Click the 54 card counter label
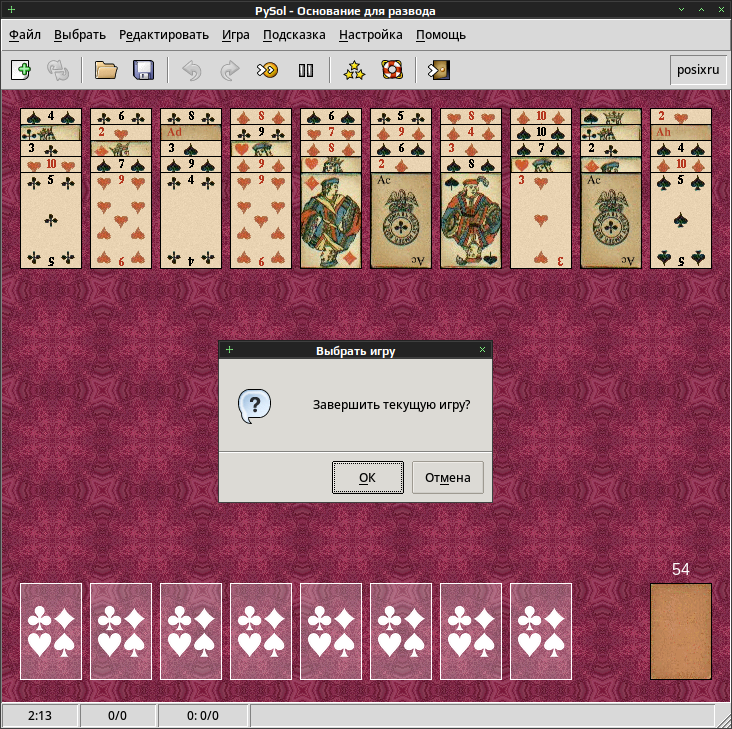This screenshot has width=732, height=729. tap(681, 569)
